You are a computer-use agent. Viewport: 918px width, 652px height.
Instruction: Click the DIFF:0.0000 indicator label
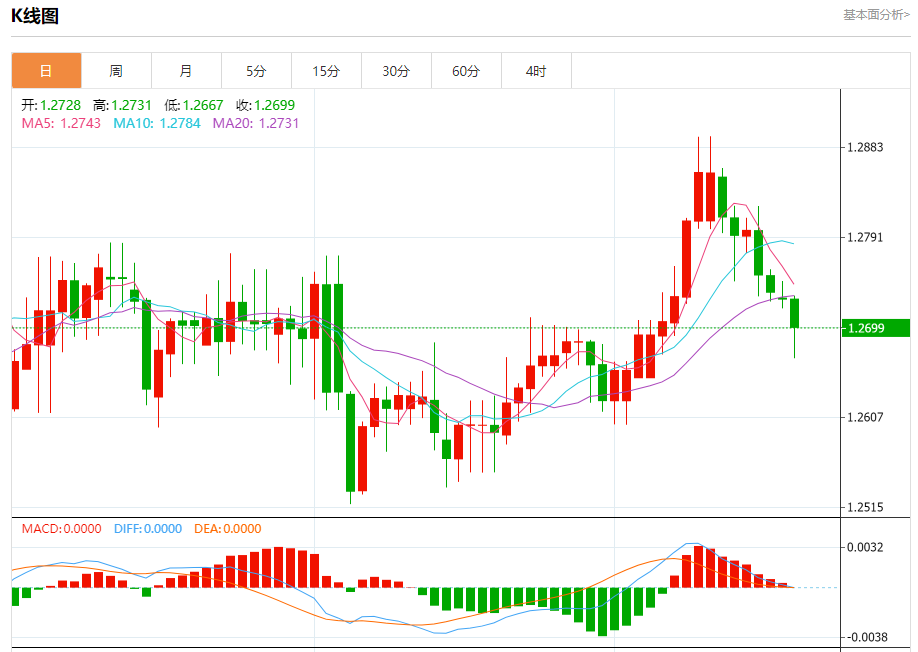148,529
